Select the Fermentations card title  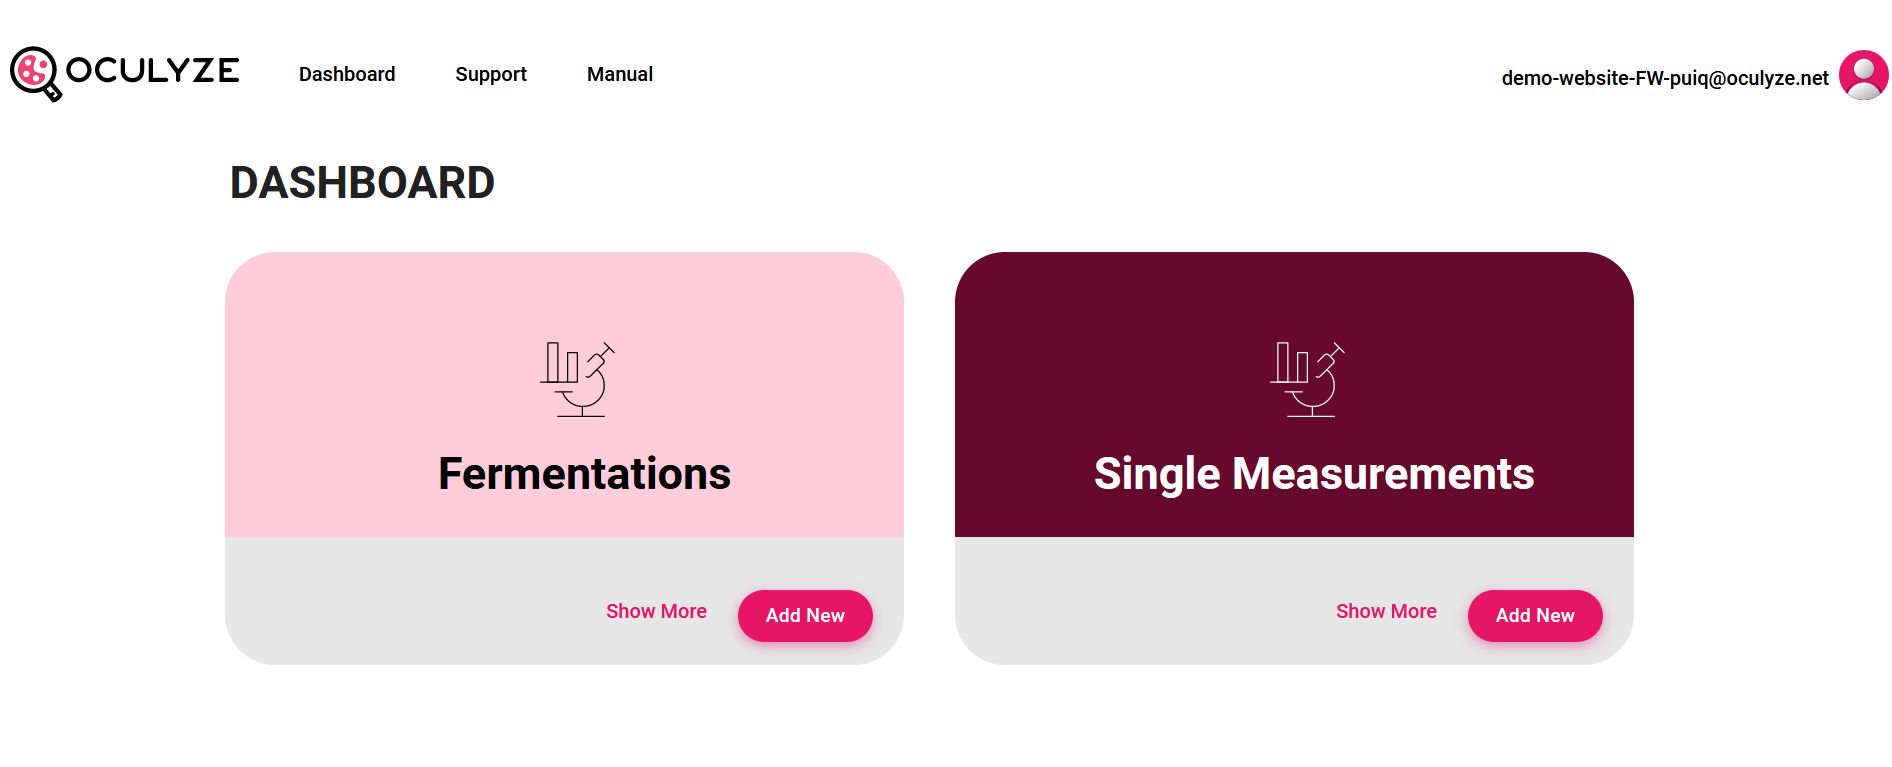point(585,473)
